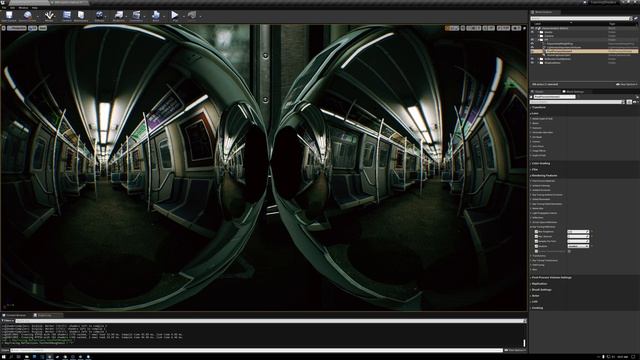Viewport: 640px width, 360px height.
Task: Click the viewport transform tools icon group
Action: (452, 28)
